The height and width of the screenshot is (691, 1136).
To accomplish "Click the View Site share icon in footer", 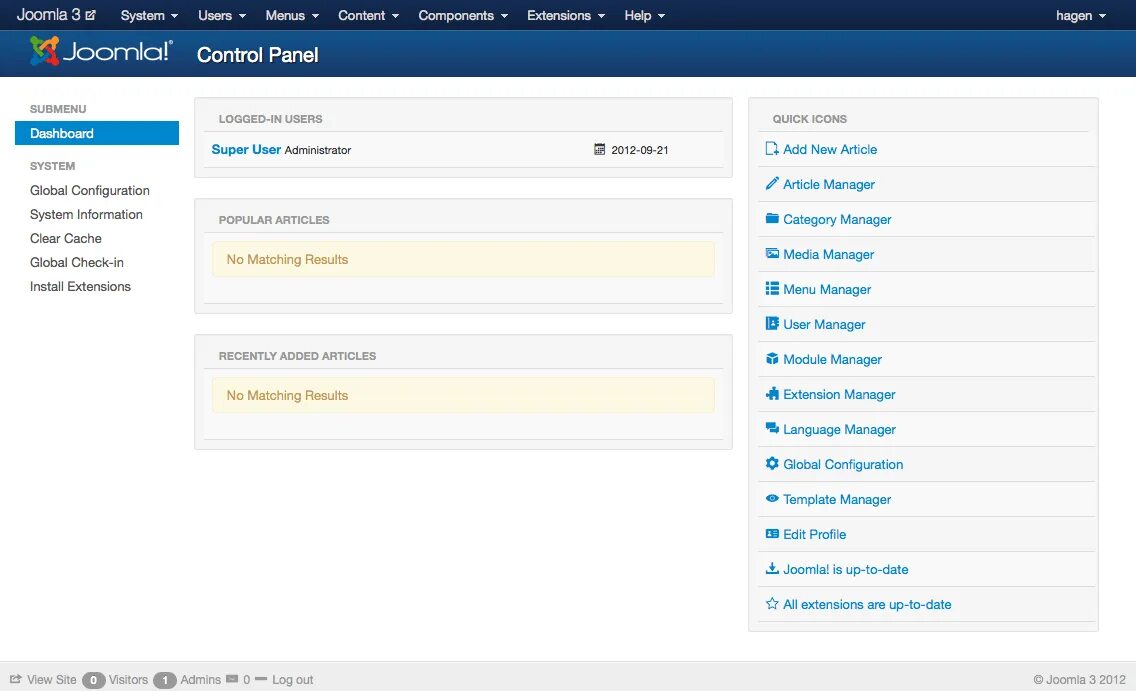I will tap(16, 679).
